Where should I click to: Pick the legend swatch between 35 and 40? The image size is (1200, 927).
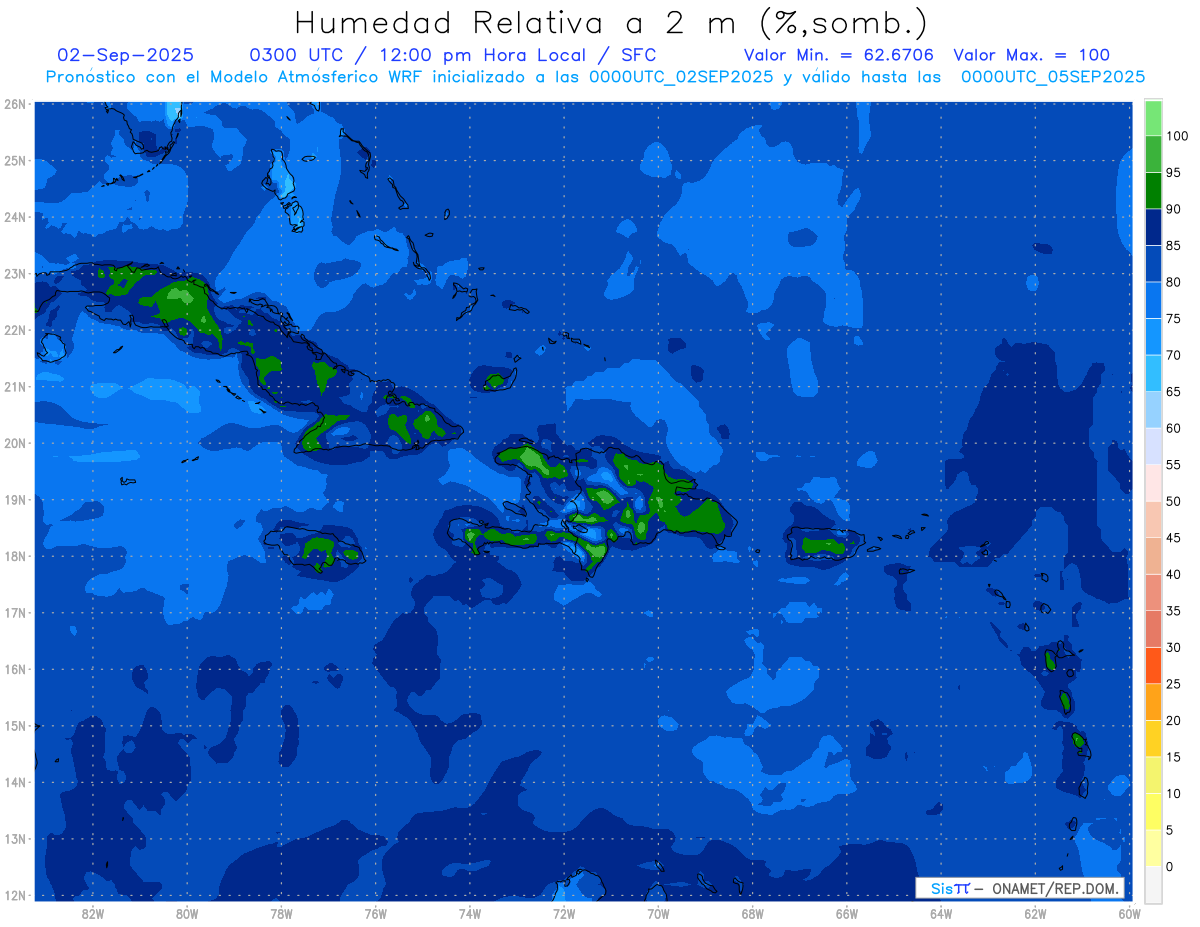tap(1153, 592)
